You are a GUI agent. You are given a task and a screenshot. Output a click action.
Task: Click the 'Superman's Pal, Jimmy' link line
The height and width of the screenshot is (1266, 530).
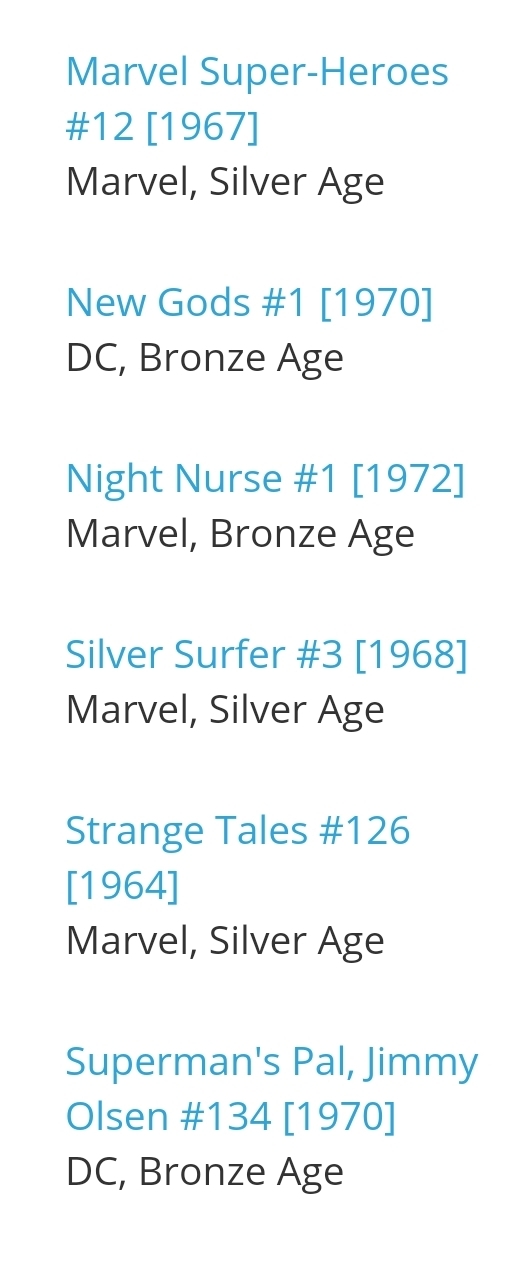pyautogui.click(x=272, y=1062)
